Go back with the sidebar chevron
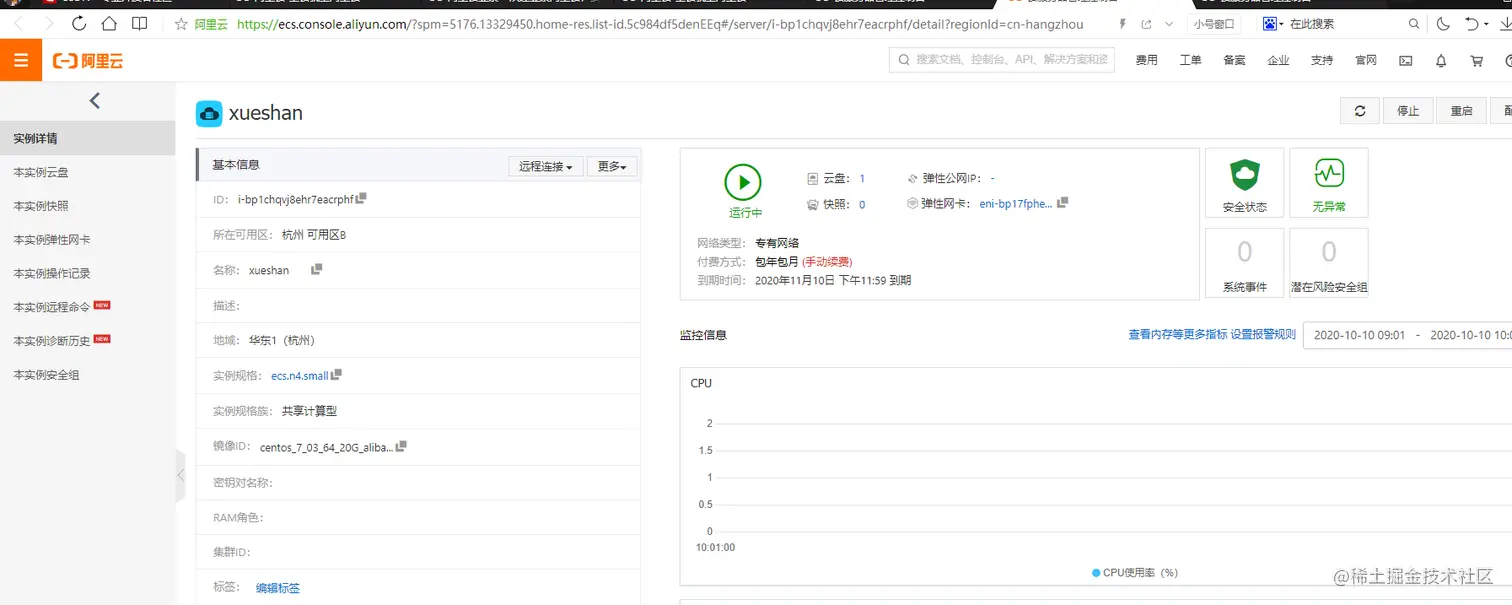Image resolution: width=1512 pixels, height=605 pixels. (x=95, y=100)
